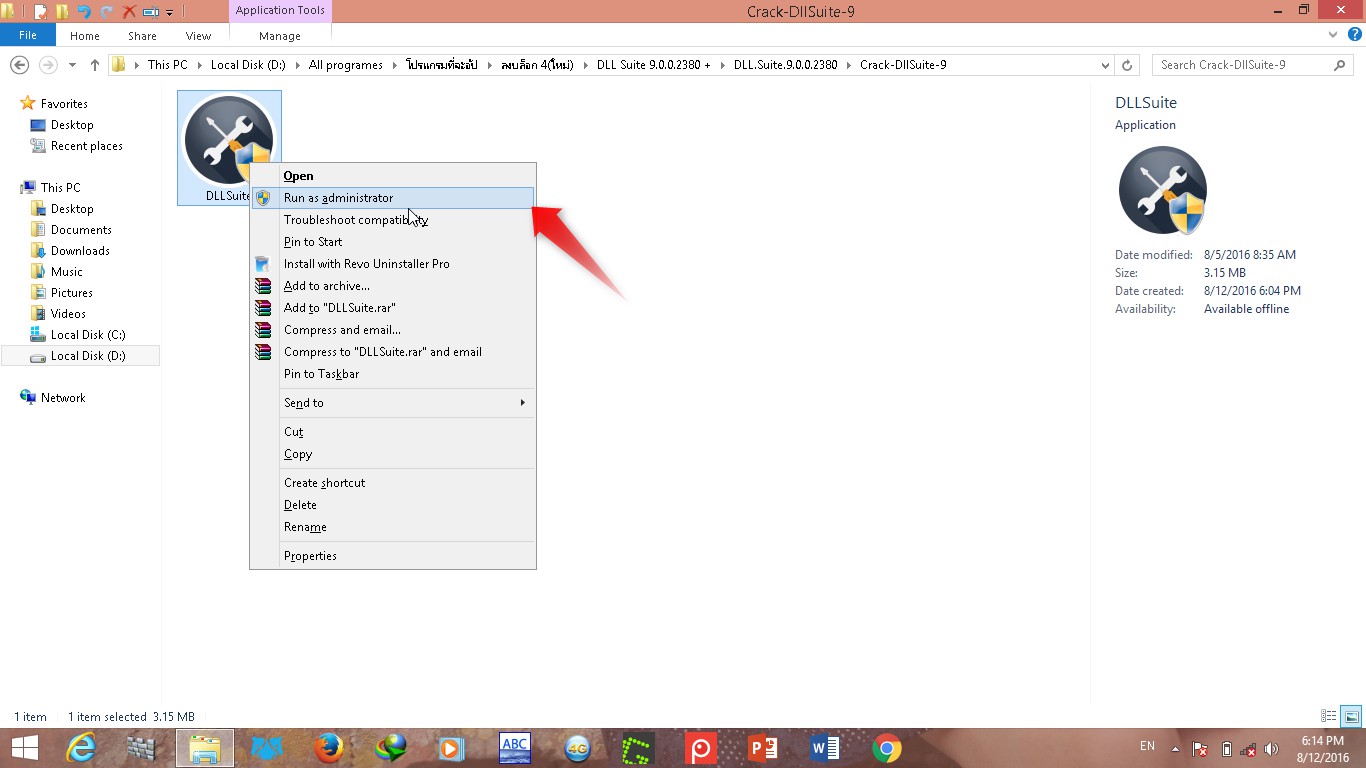Viewport: 1366px width, 768px height.
Task: Open Word from the taskbar
Action: coord(825,748)
